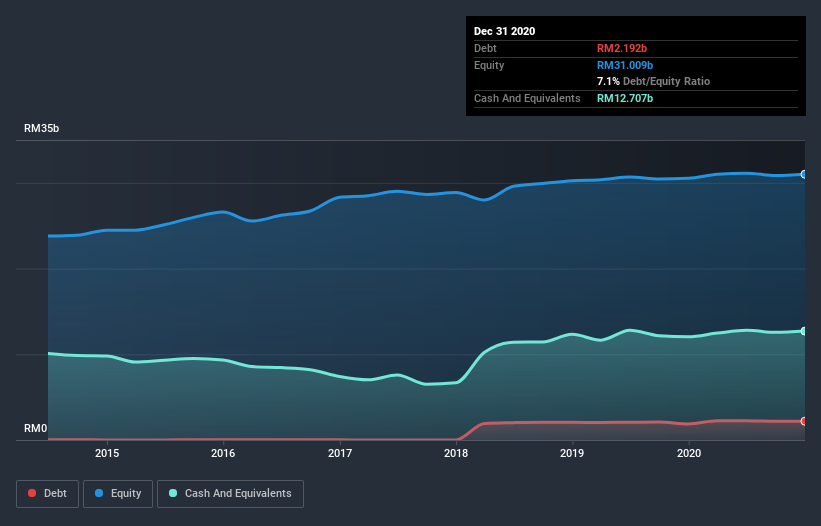821x526 pixels.
Task: Select the 2018 x-axis label
Action: click(x=456, y=453)
